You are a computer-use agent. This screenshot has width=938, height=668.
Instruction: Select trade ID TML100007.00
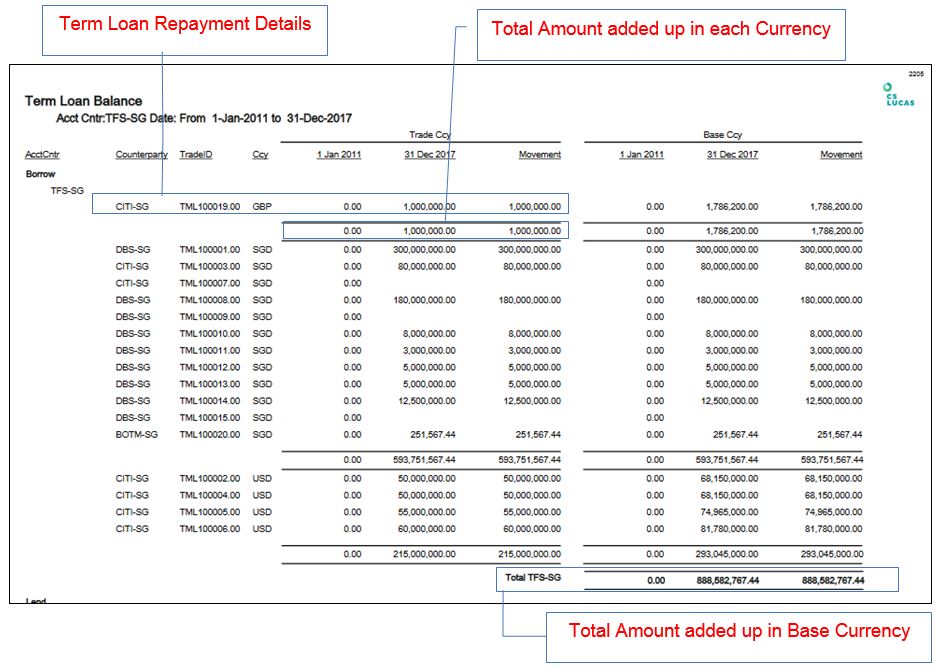[x=209, y=283]
